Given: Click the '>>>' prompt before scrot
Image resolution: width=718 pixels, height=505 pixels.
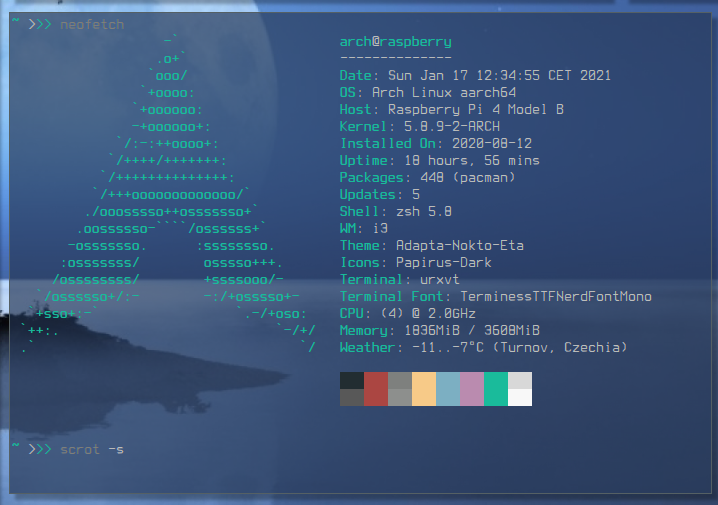Looking at the screenshot, I should coord(39,449).
